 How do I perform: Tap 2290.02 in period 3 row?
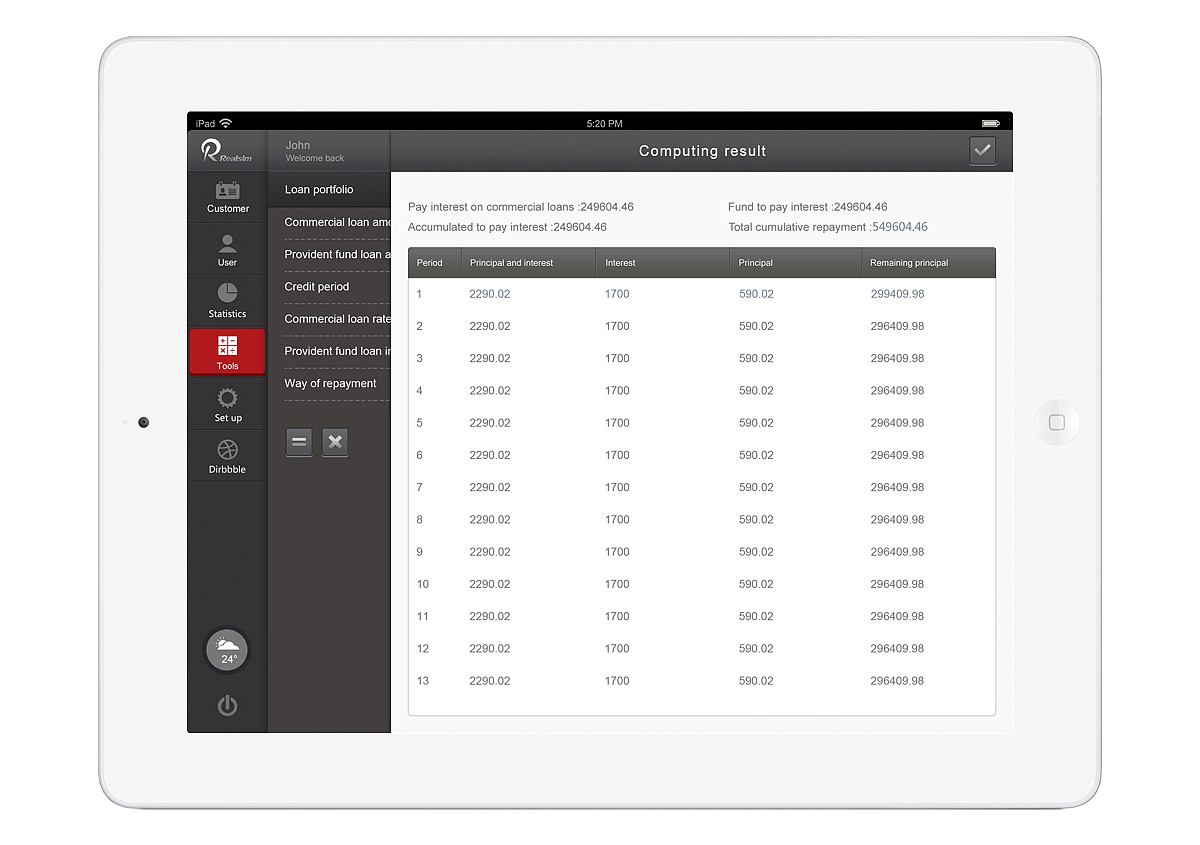[x=490, y=358]
